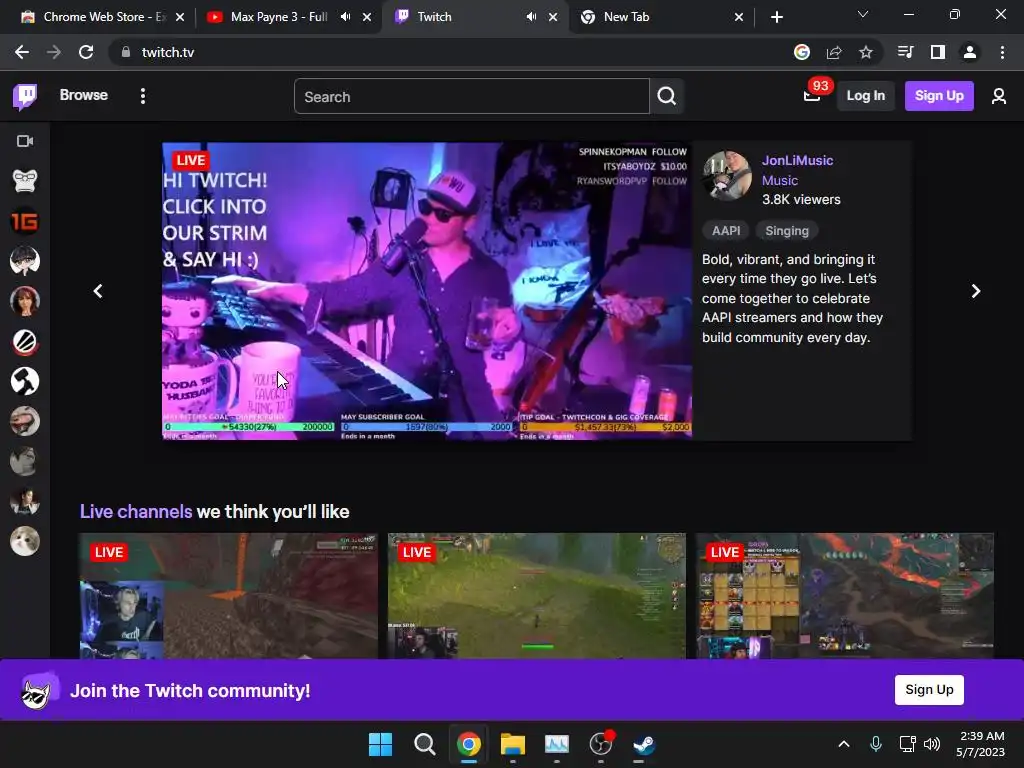This screenshot has width=1024, height=768.
Task: Share this page icon
Action: click(x=834, y=52)
